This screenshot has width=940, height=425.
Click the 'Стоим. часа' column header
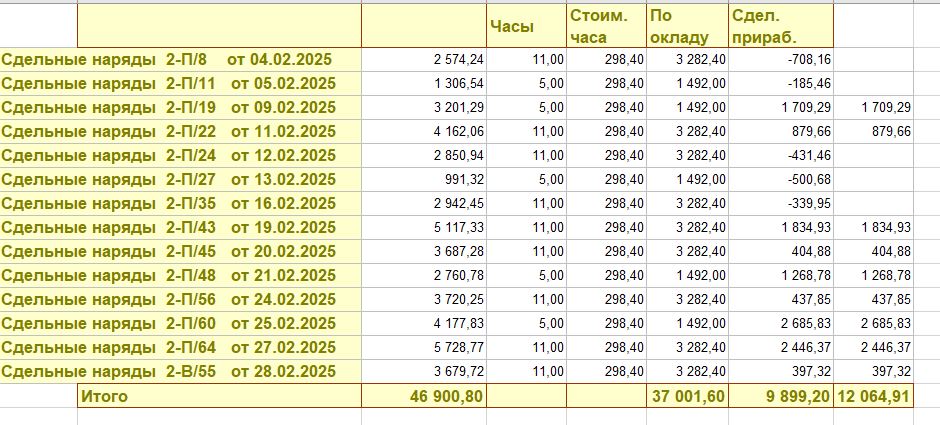click(x=607, y=26)
